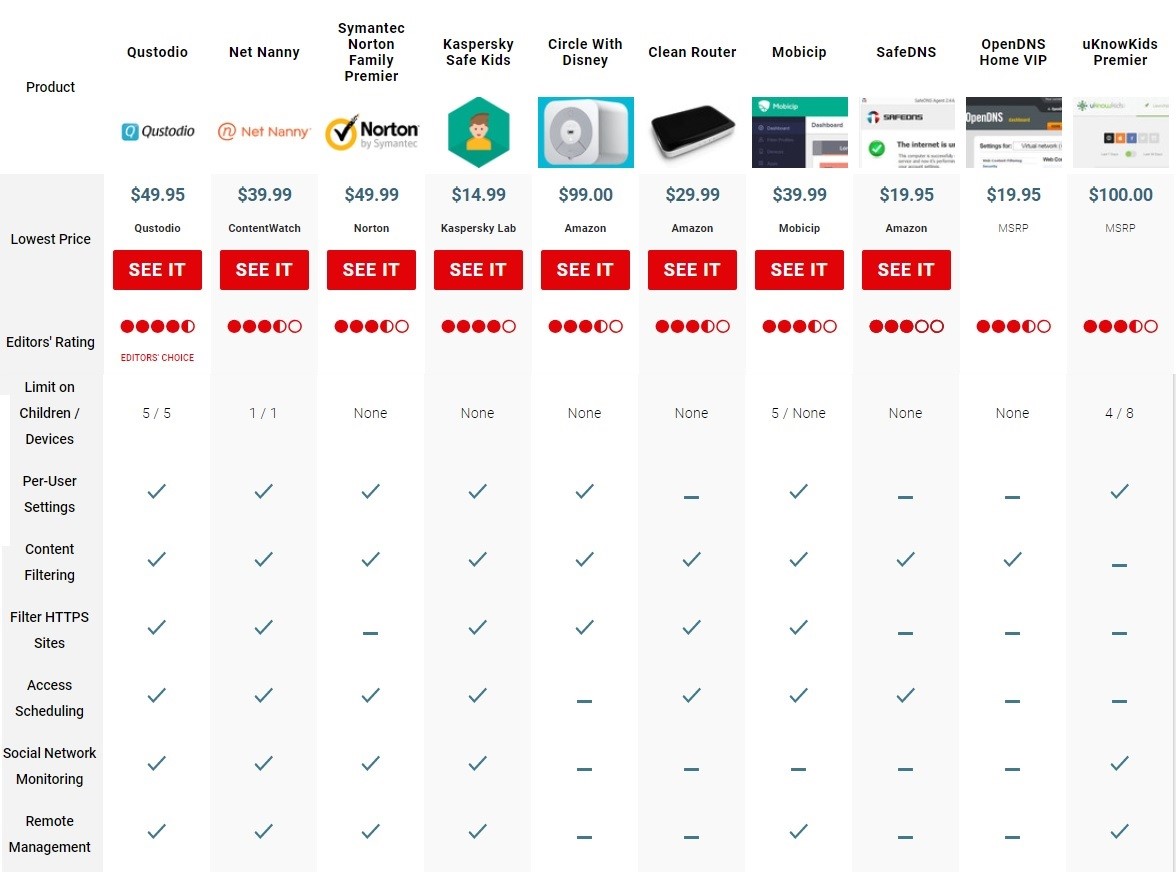Click the Mobicip column title
The width and height of the screenshot is (1176, 872).
point(800,52)
